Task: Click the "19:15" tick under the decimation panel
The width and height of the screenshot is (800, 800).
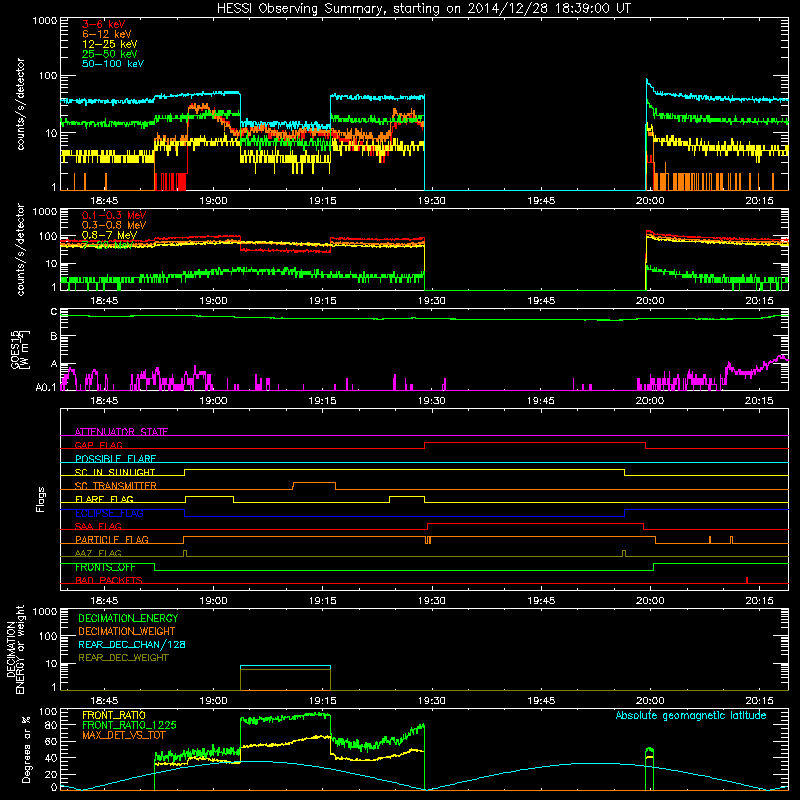Action: pos(322,701)
